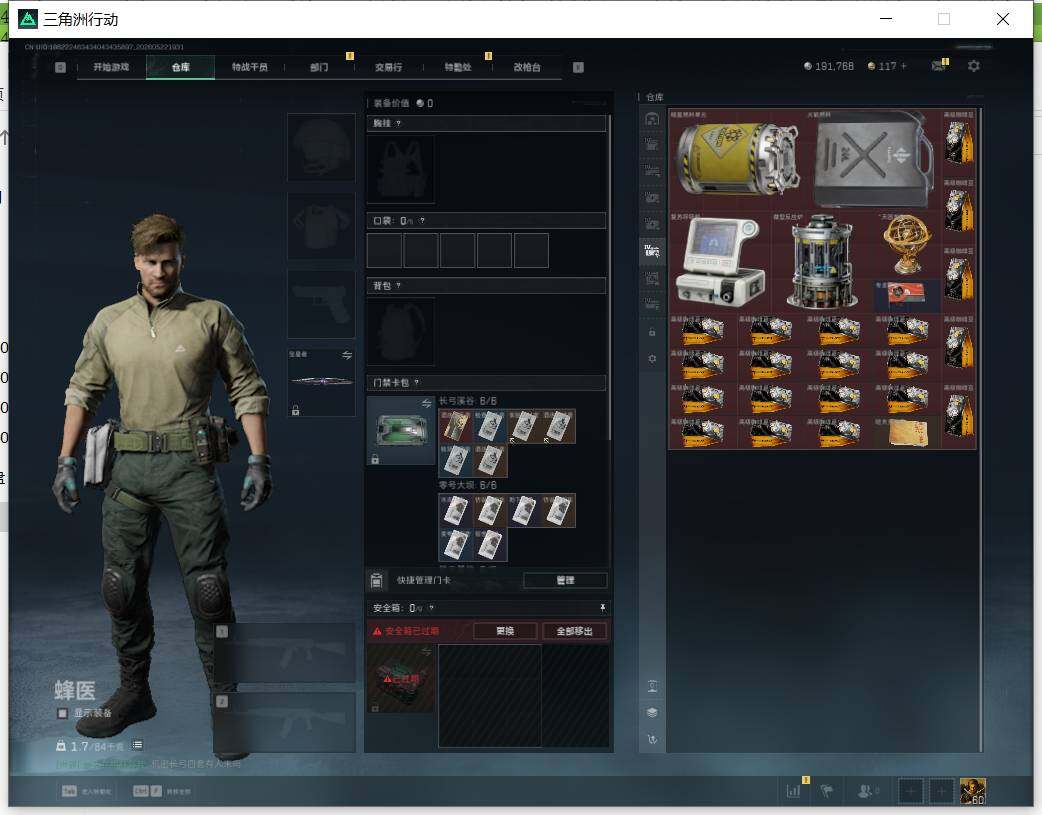1042x815 pixels.
Task: Select the highlighted active warehouse sidebar tab
Action: point(652,251)
